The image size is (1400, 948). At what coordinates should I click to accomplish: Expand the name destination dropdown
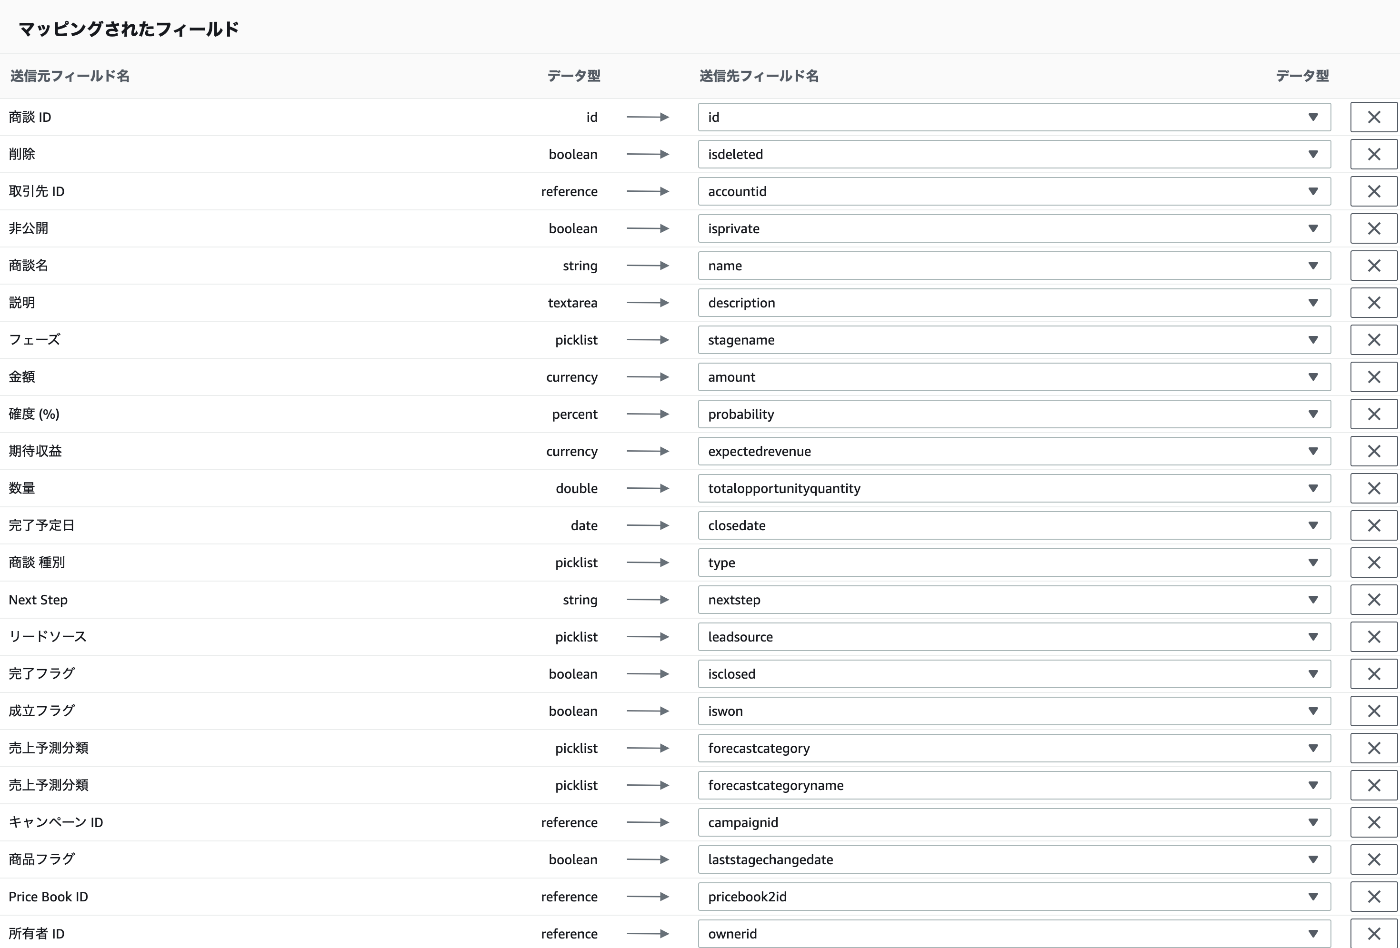1014,265
